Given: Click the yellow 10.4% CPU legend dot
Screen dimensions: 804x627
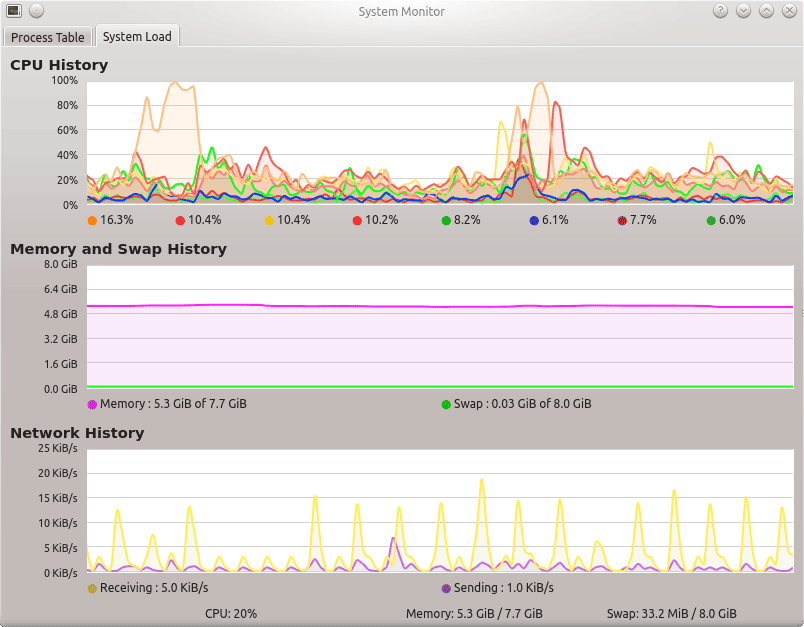Looking at the screenshot, I should [269, 220].
